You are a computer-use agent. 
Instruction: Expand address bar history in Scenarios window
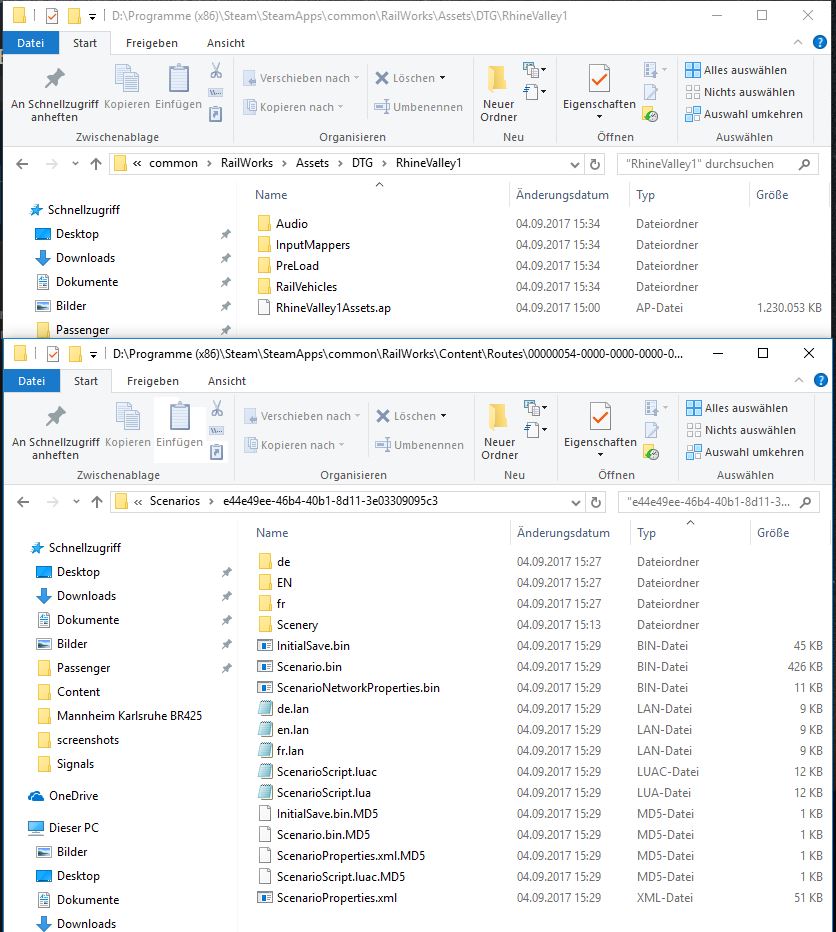click(x=576, y=503)
